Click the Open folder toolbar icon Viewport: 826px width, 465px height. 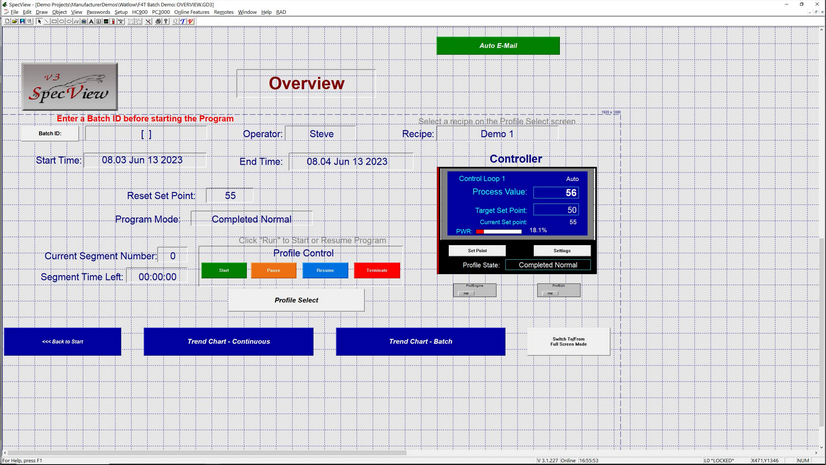(15, 21)
